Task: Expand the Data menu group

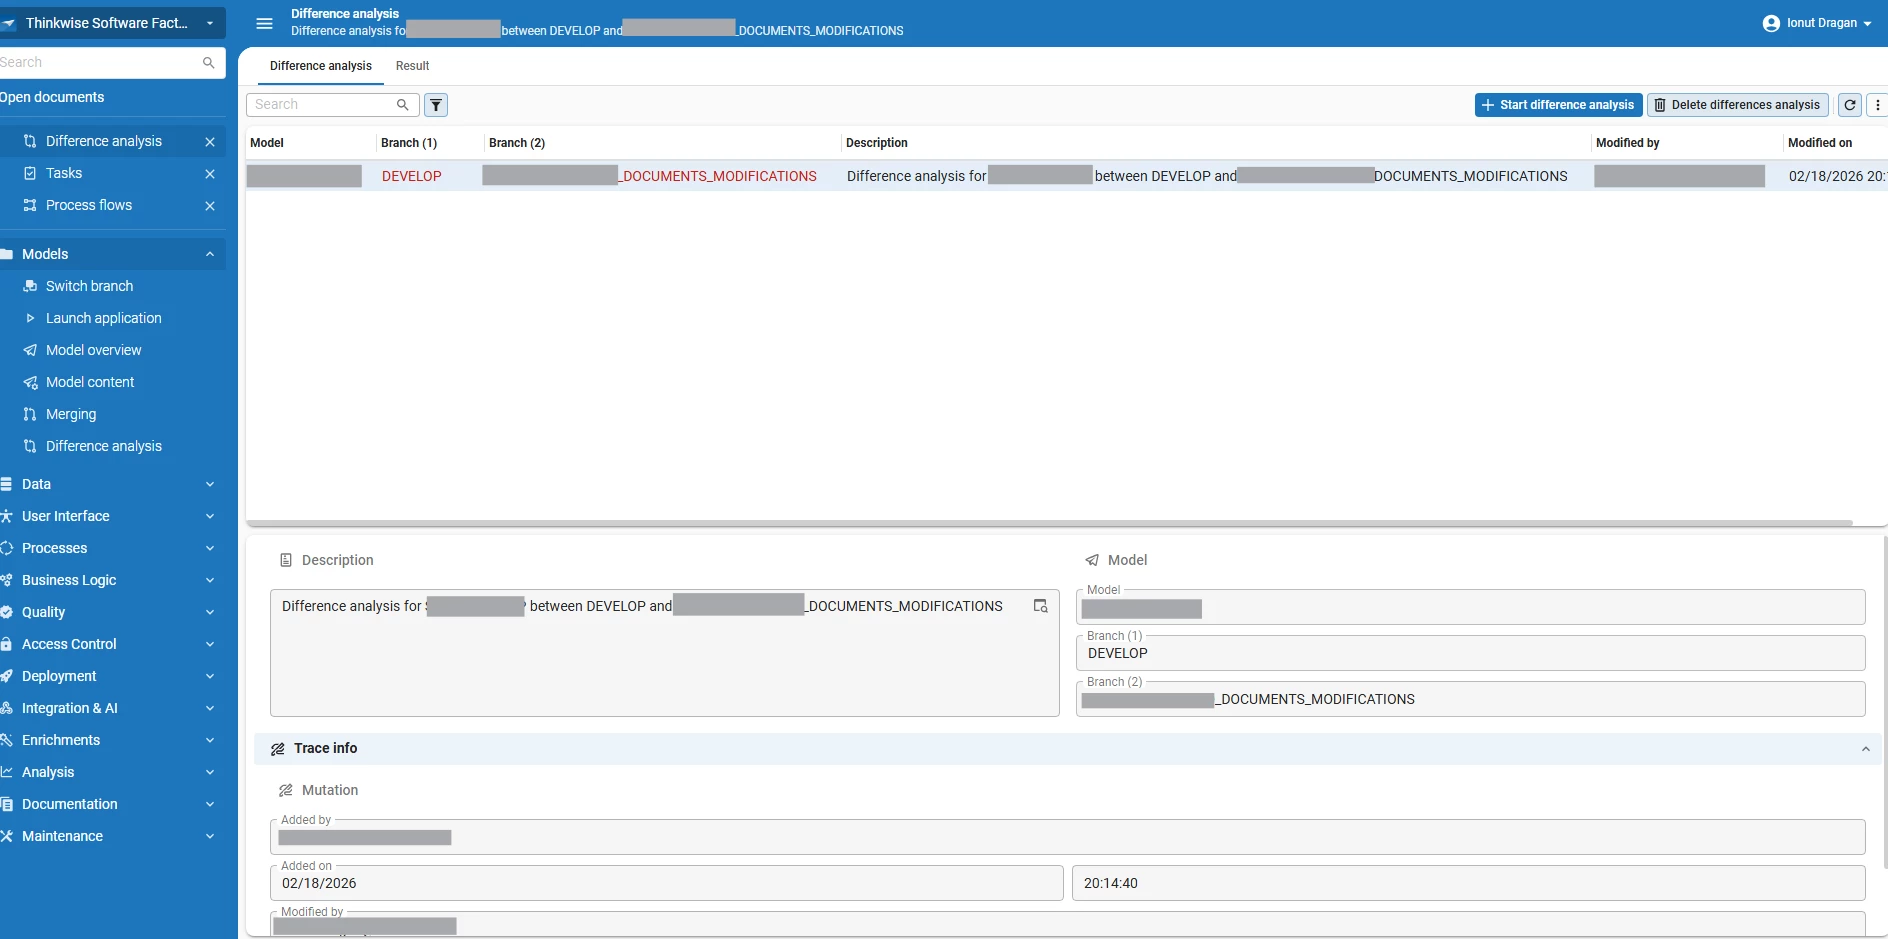Action: [x=210, y=484]
